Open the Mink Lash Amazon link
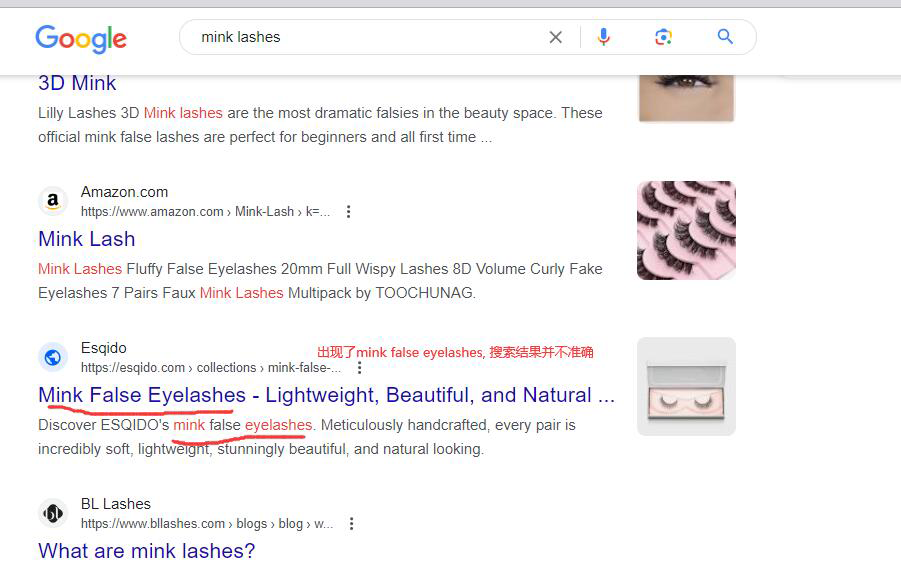 87,239
